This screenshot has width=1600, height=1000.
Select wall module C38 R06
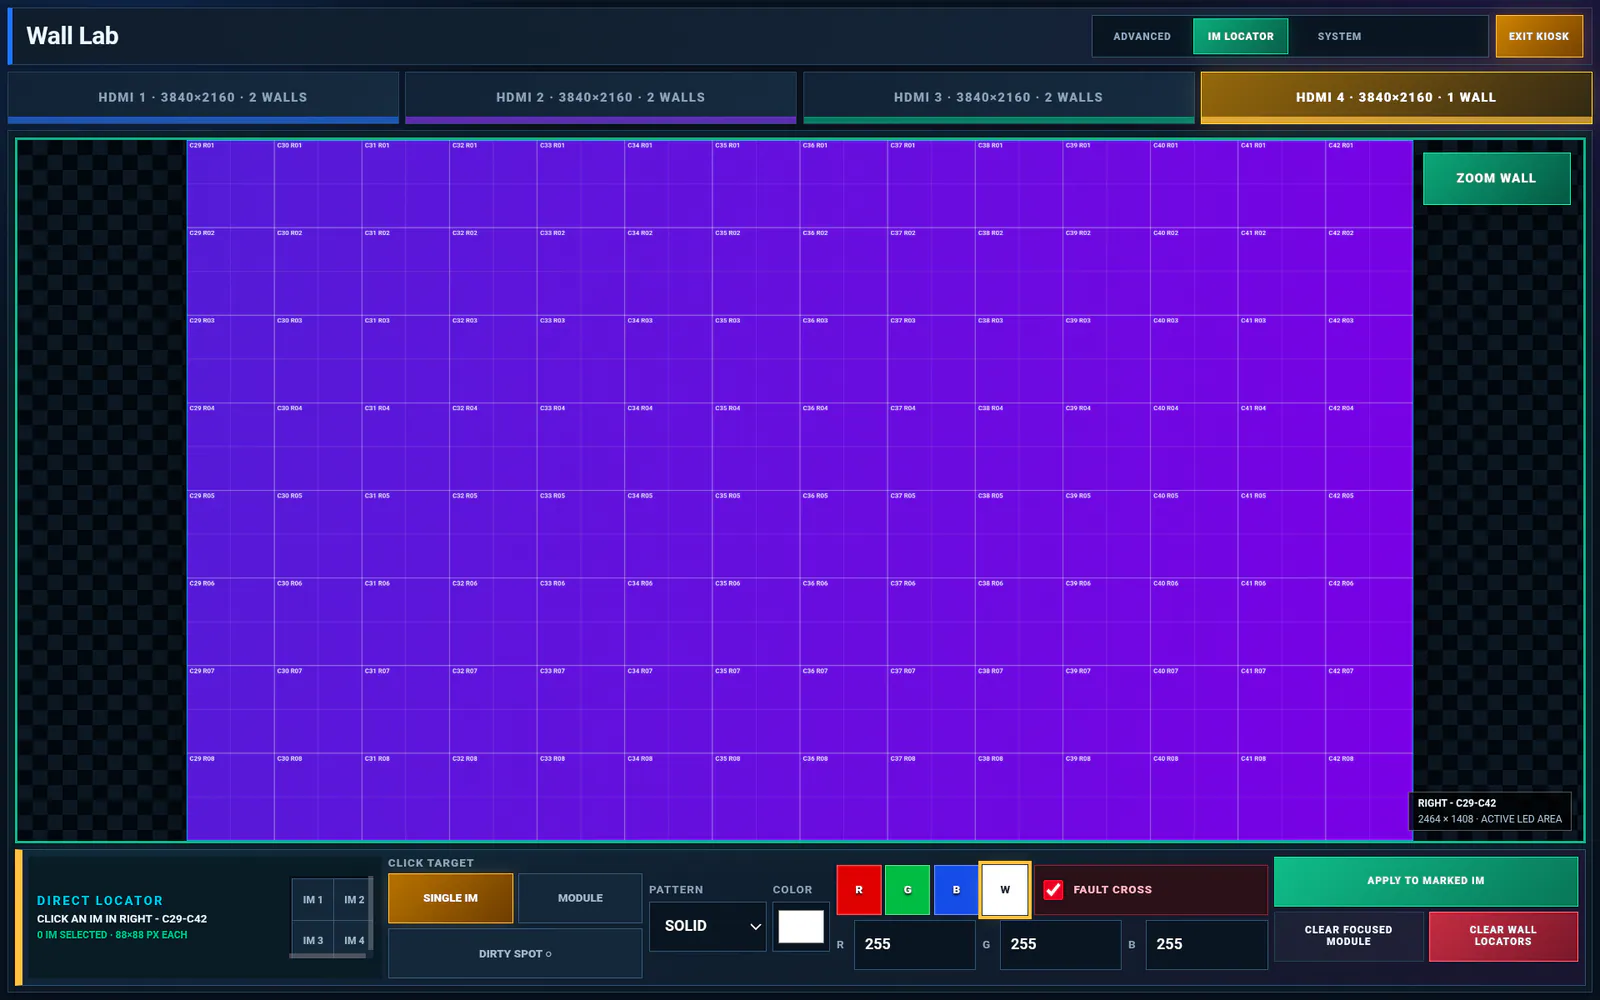tap(1019, 622)
